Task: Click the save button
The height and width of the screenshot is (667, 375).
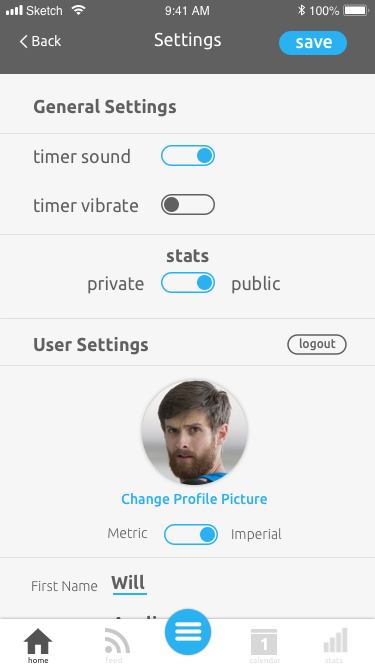Action: click(313, 43)
